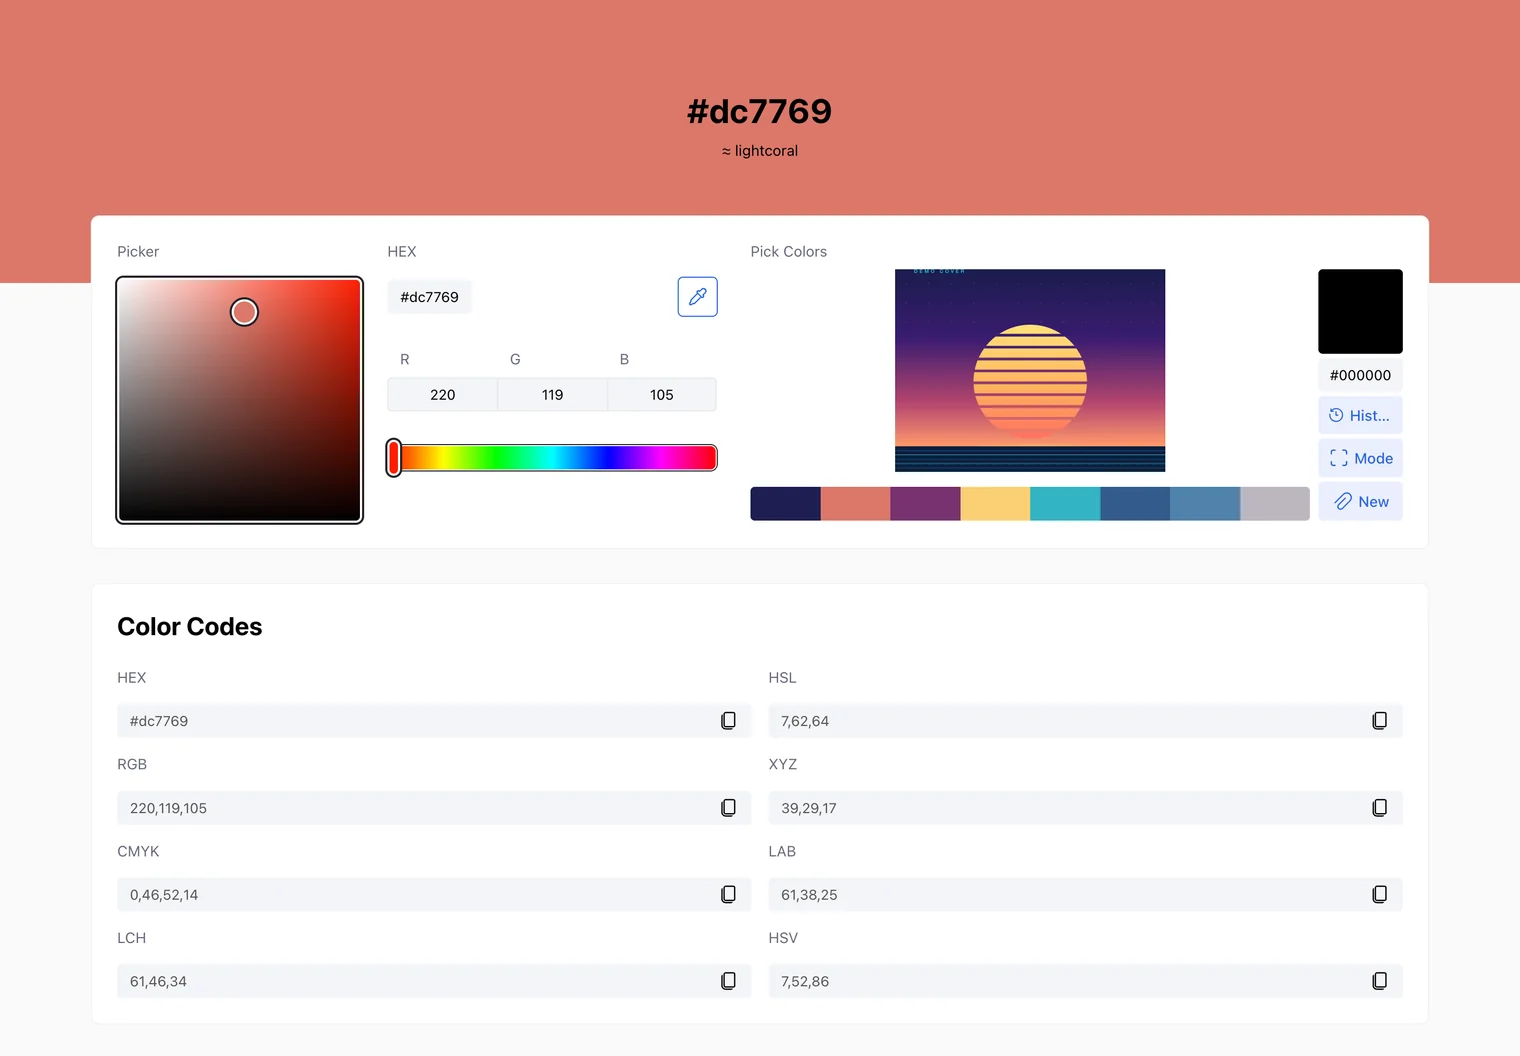Copy the LAB 61,38,25 value
Viewport: 1520px width, 1056px height.
1379,895
